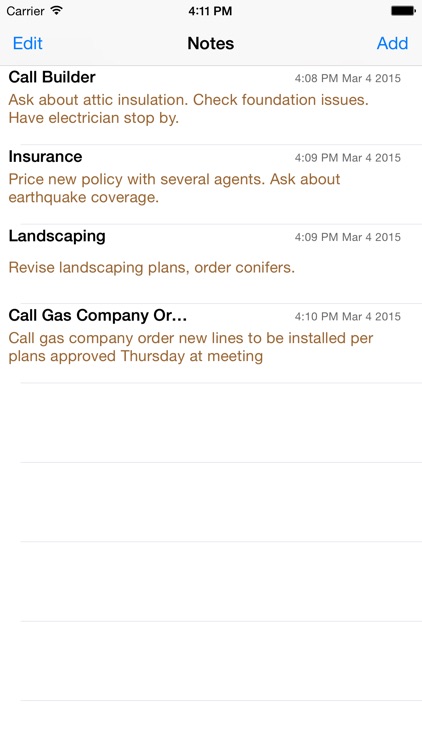Image resolution: width=422 pixels, height=750 pixels.
Task: Click the 4:11 PM clock in status bar
Action: click(210, 11)
